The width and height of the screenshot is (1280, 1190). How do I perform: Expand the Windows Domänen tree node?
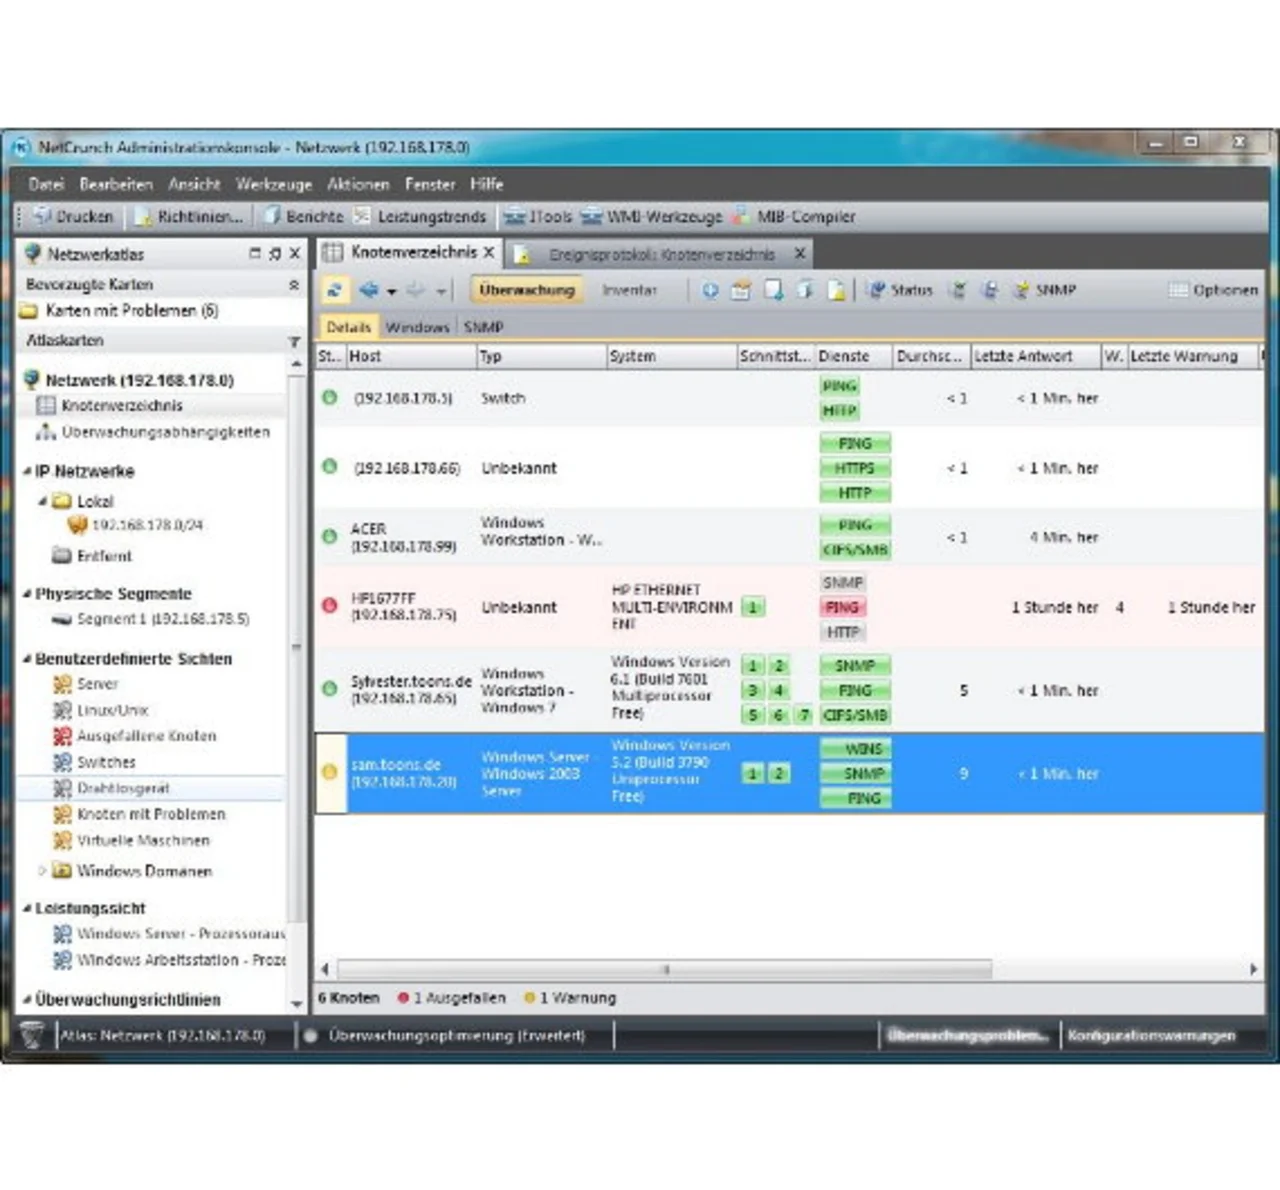tap(42, 871)
